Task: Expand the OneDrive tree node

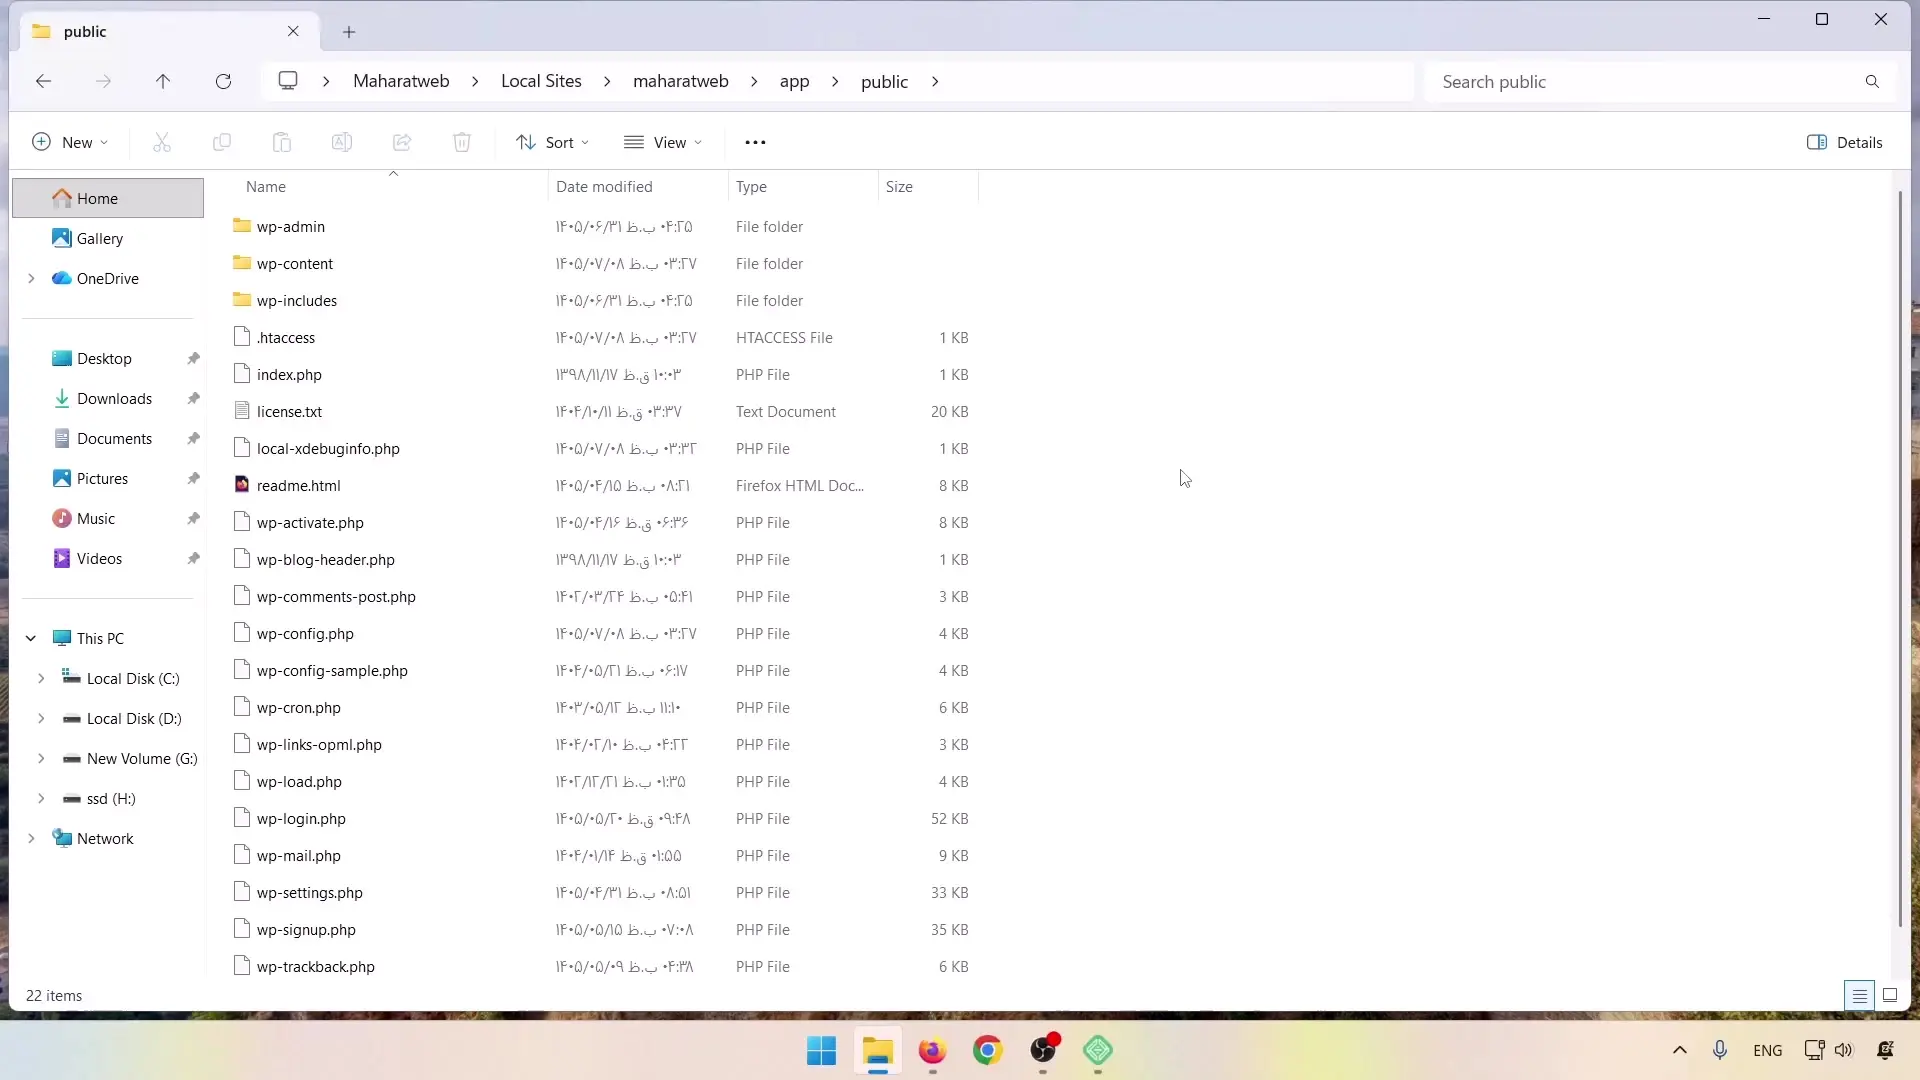Action: [x=31, y=278]
